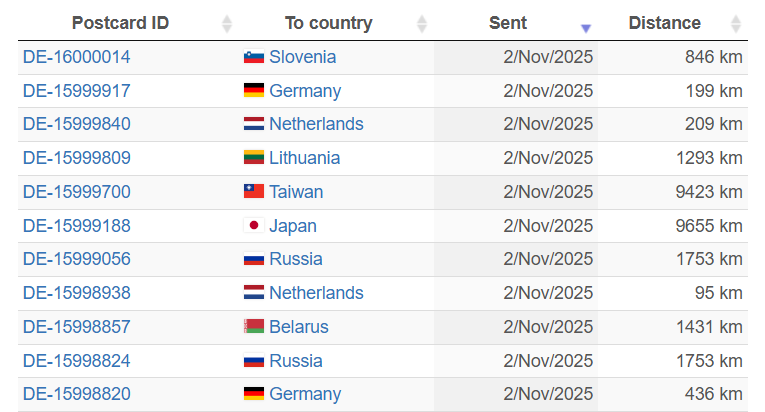Click the first Russia flag icon

(x=253, y=260)
